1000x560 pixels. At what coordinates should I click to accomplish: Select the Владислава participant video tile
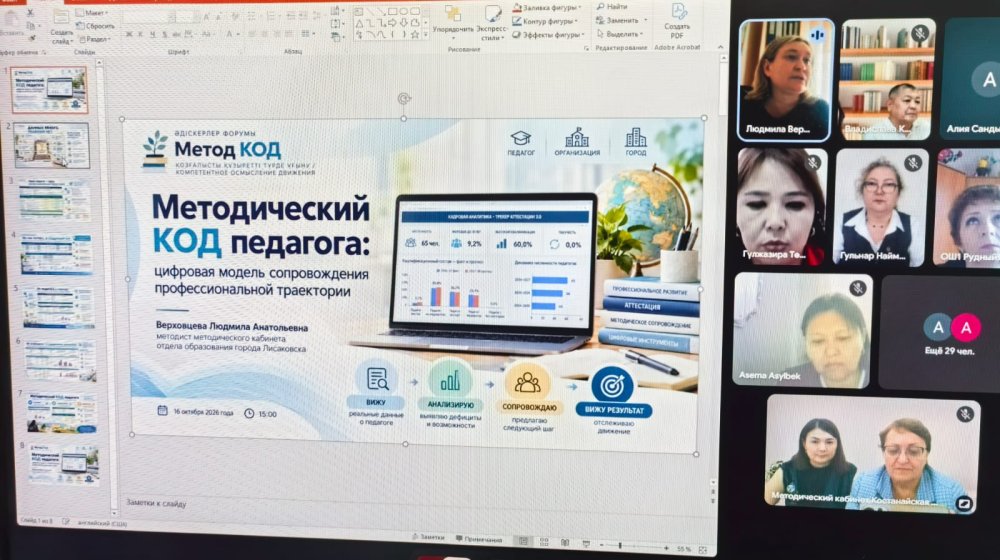click(x=888, y=79)
